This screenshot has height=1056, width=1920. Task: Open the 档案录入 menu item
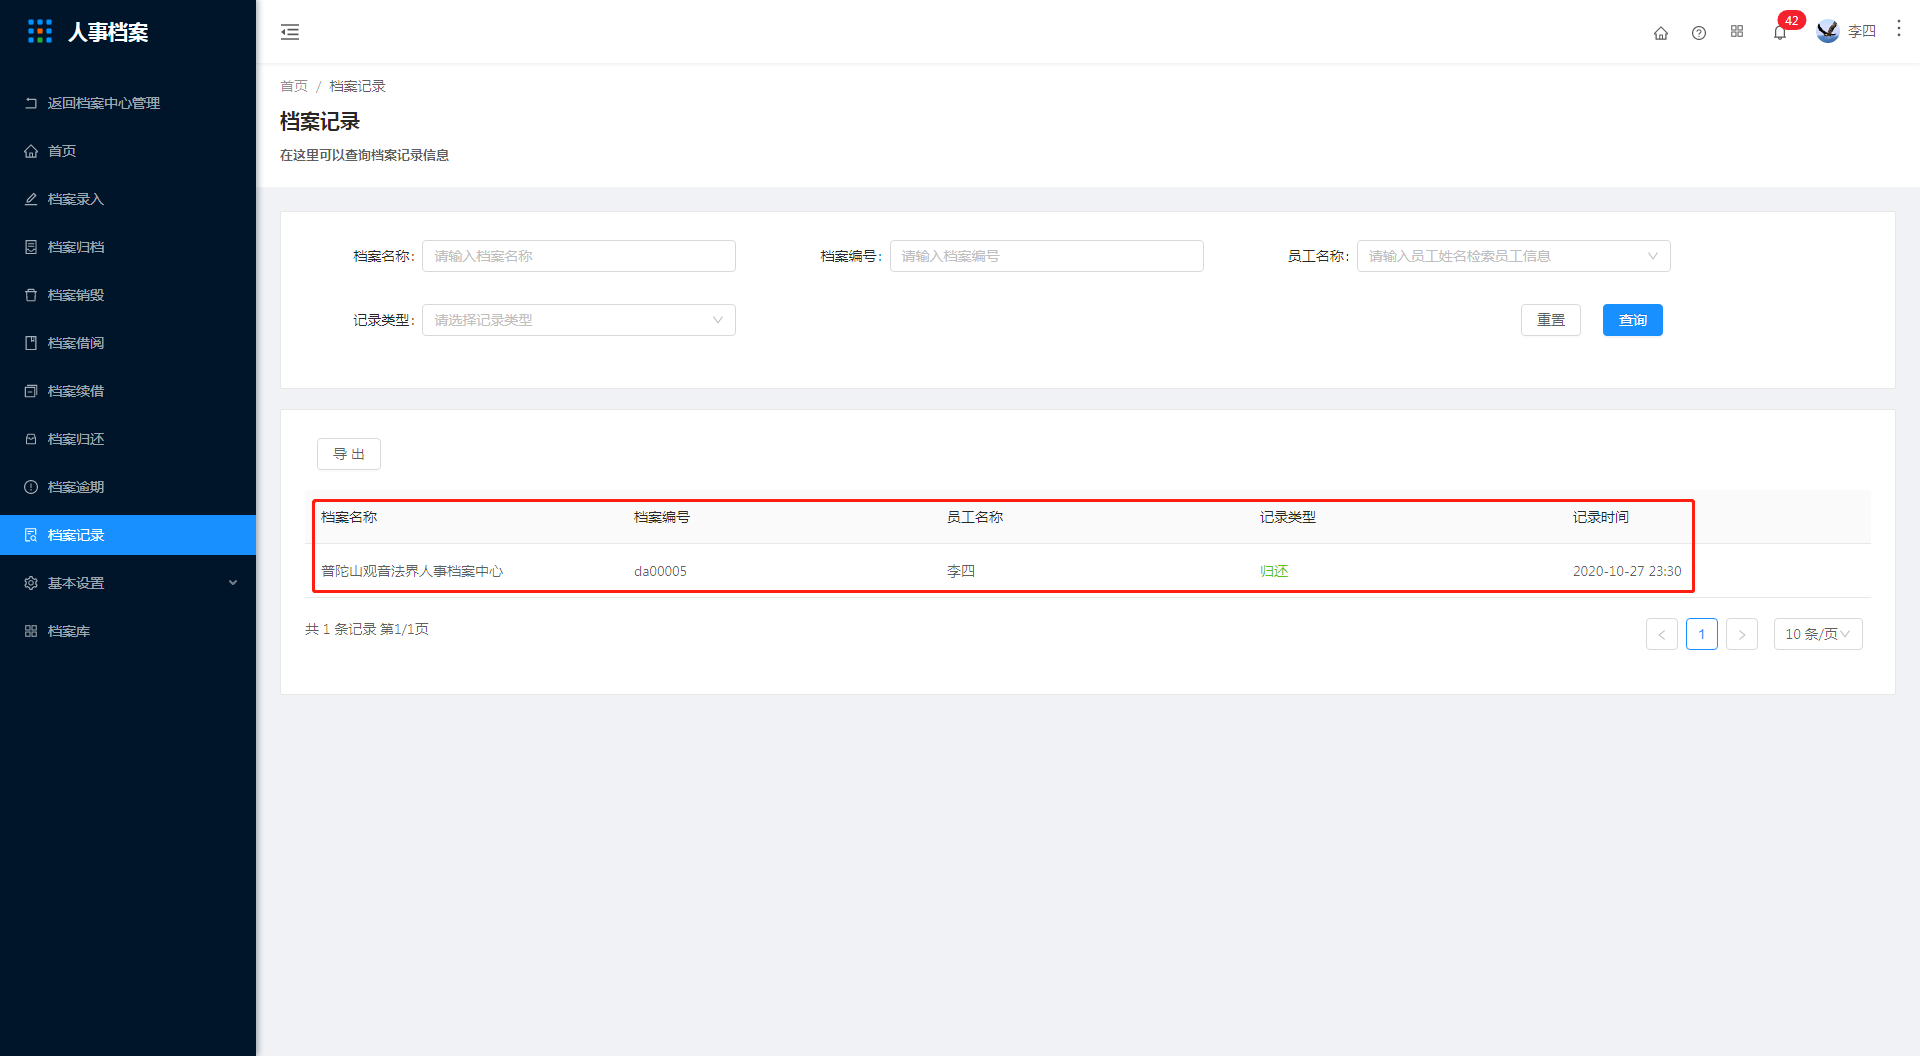point(128,199)
